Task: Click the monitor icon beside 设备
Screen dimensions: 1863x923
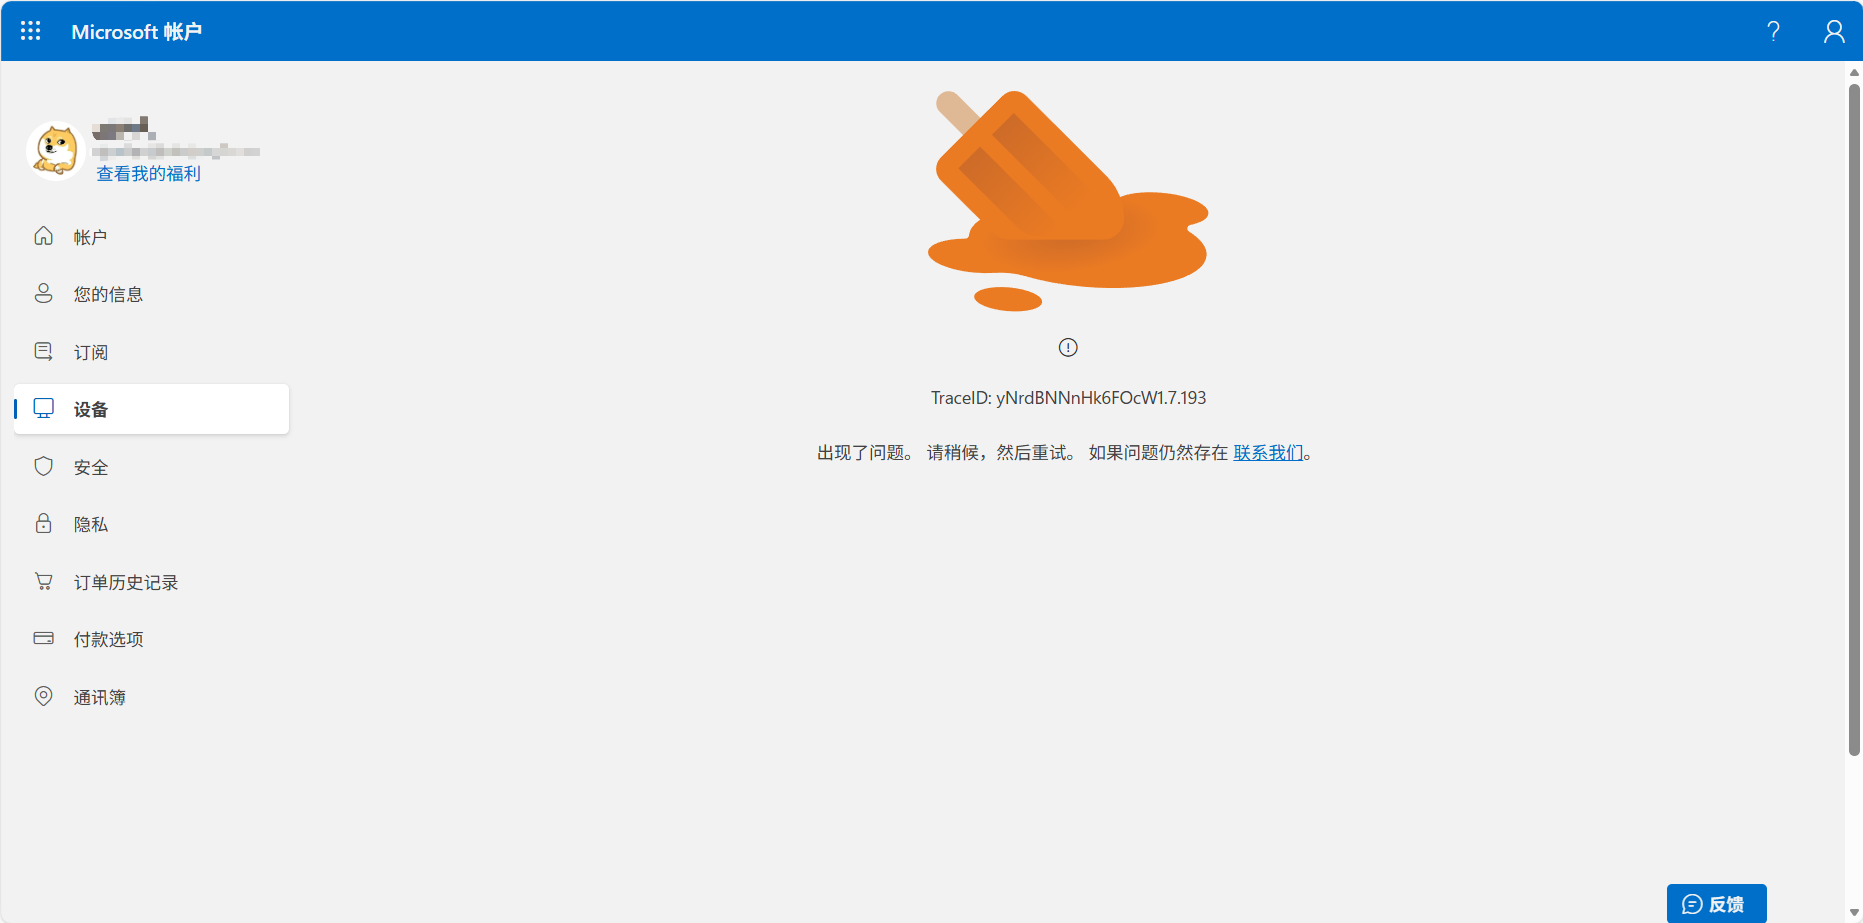Action: coord(44,408)
